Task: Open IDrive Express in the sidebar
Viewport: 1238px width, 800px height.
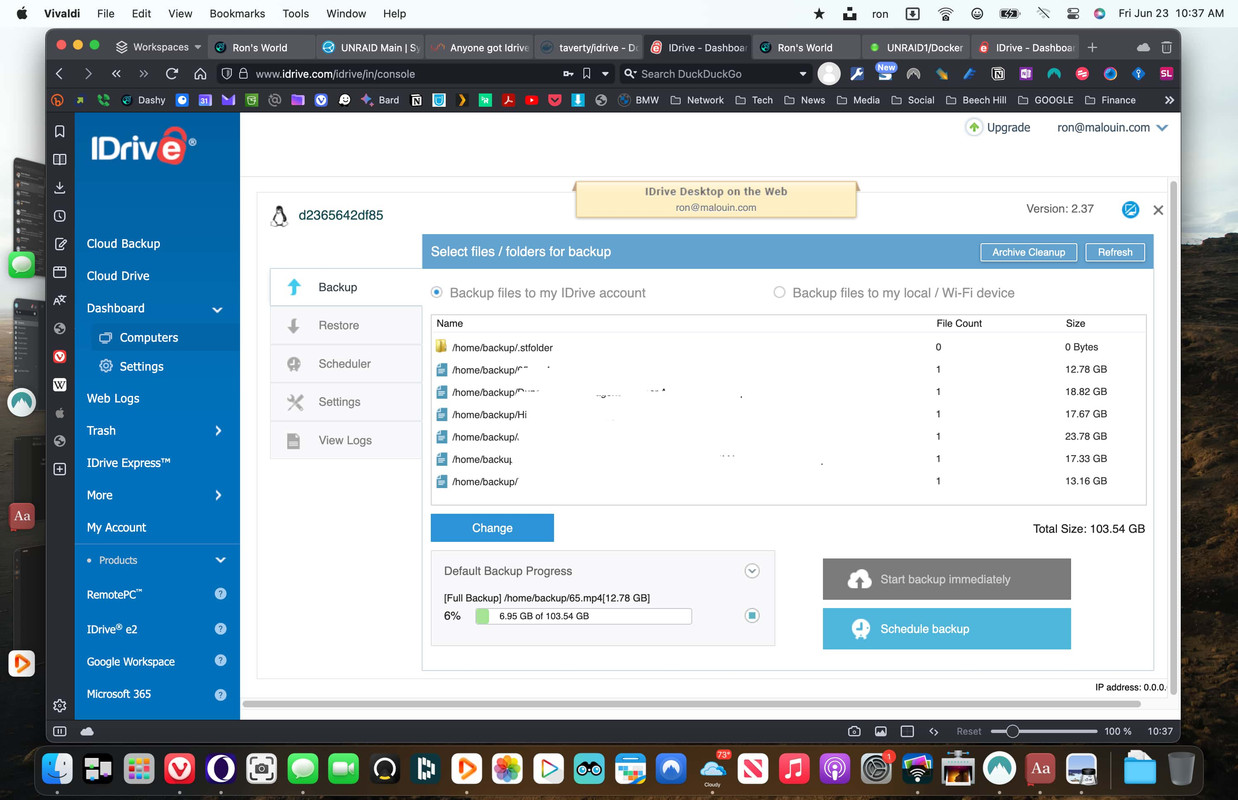Action: coord(129,463)
